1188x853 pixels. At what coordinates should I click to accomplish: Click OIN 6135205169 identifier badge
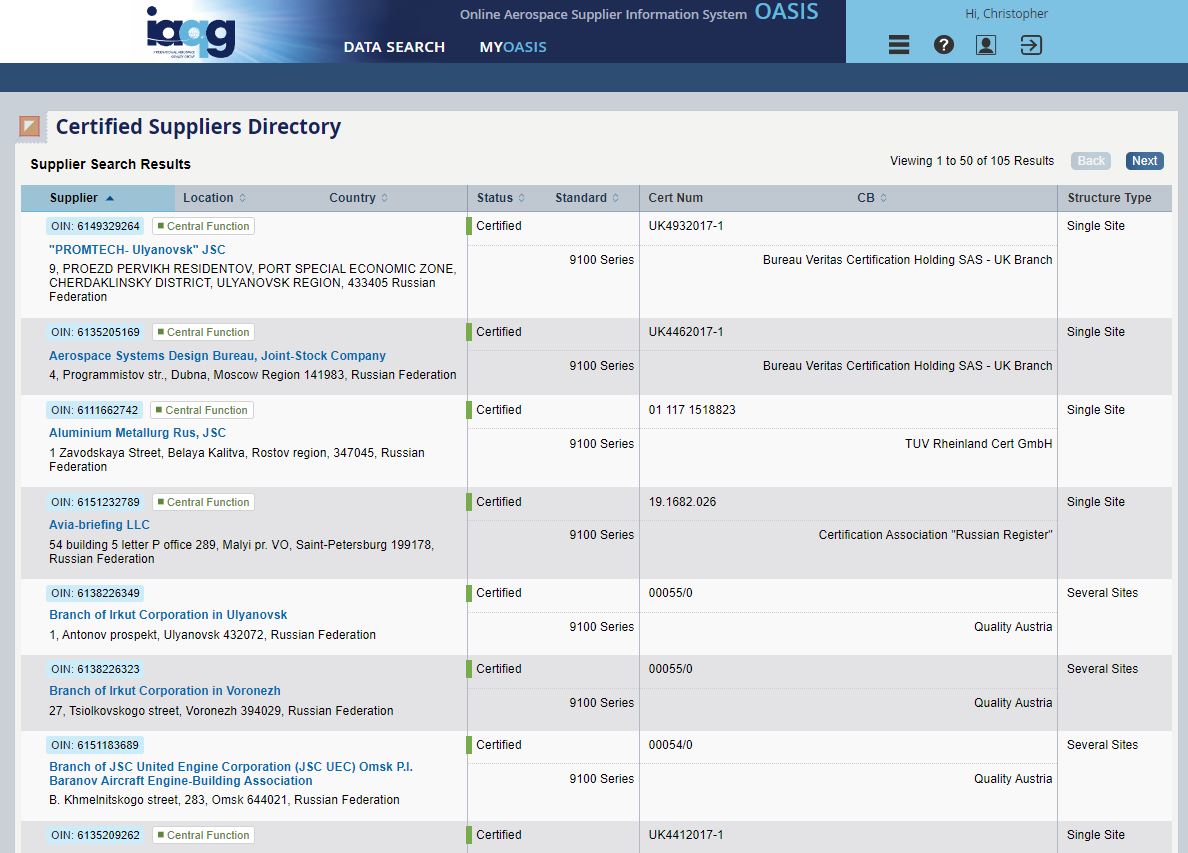coord(95,332)
